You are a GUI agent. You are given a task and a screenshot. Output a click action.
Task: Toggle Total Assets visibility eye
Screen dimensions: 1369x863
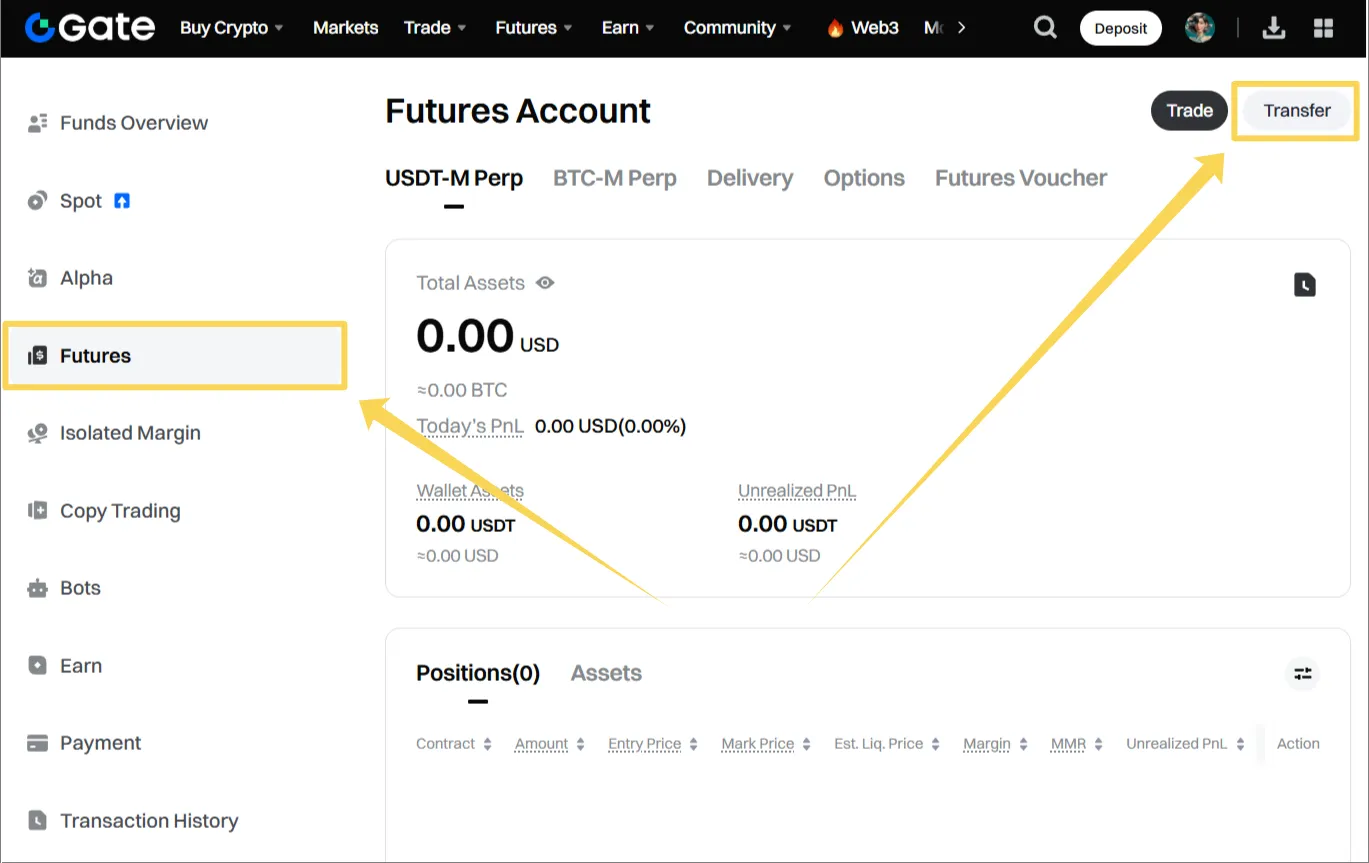[545, 283]
